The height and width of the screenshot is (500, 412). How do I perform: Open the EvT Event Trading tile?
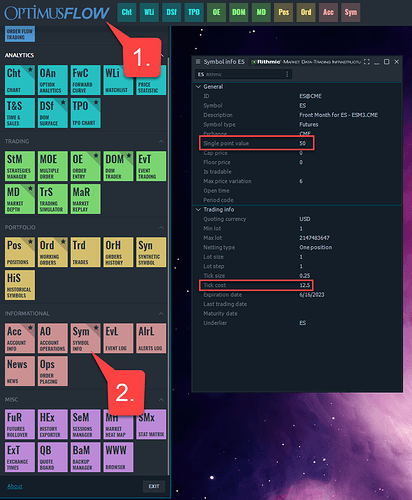pos(151,166)
